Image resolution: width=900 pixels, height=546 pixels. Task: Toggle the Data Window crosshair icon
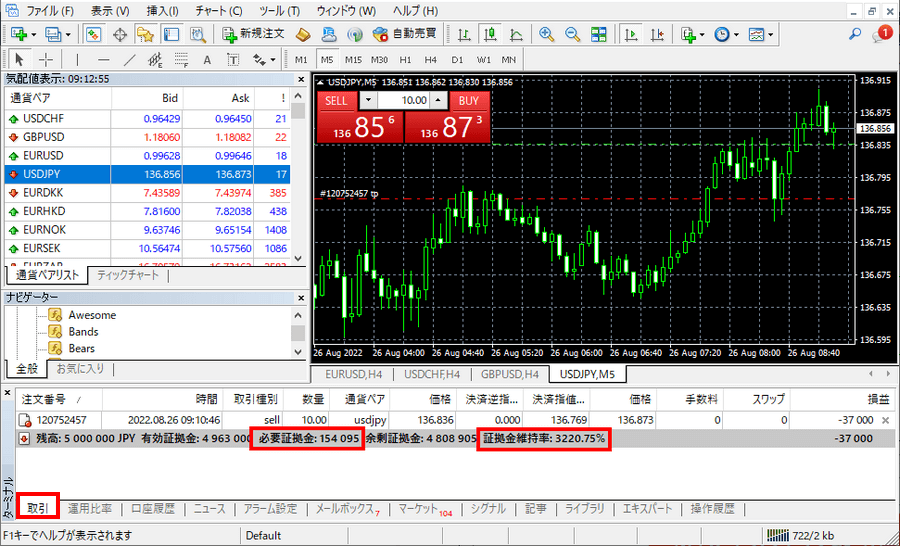pos(120,34)
